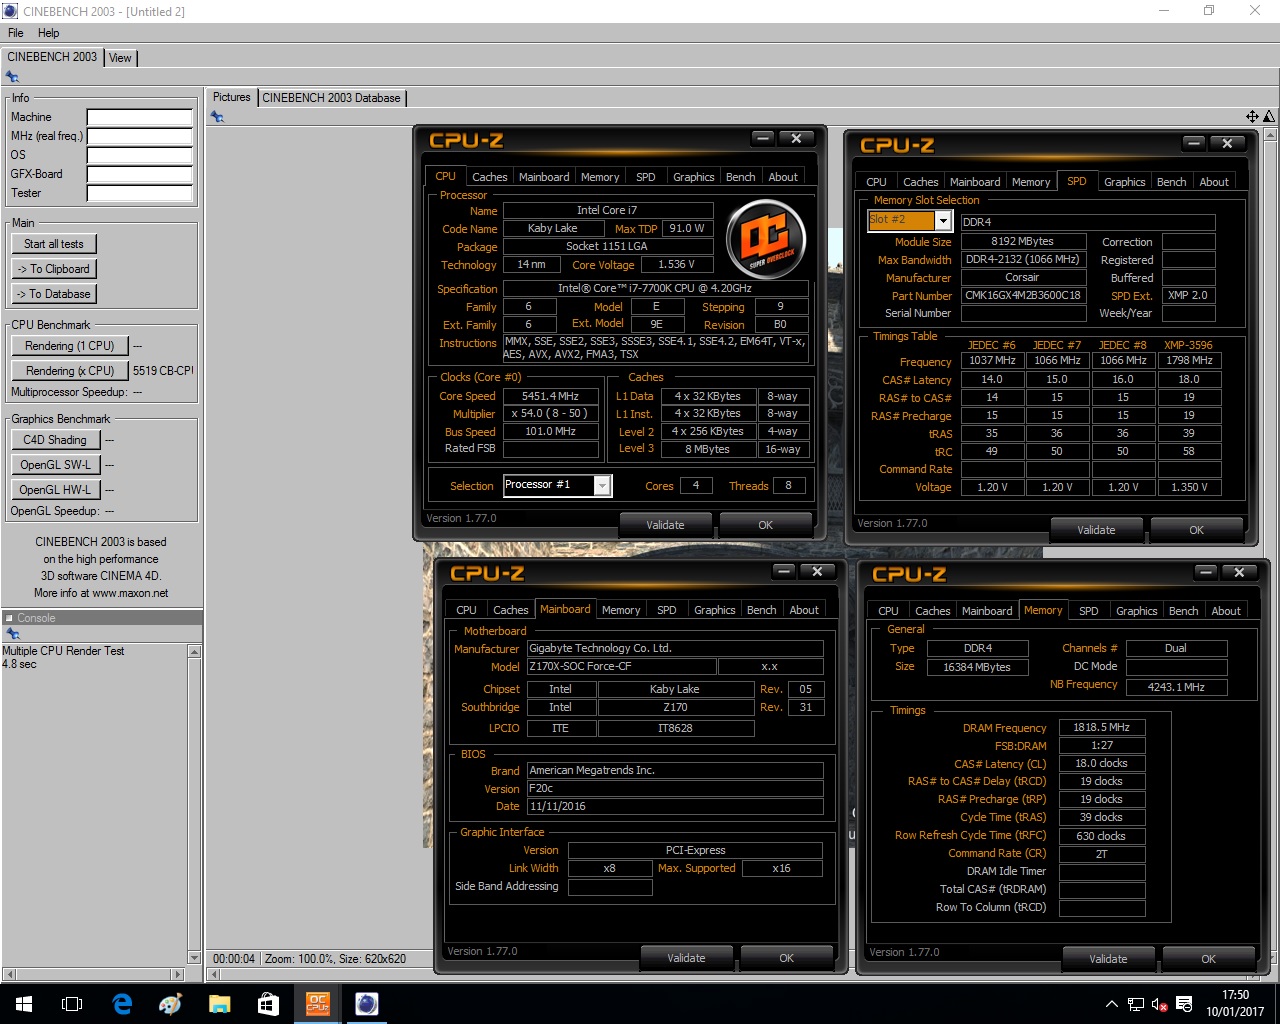The width and height of the screenshot is (1280, 1024).
Task: Open Graphics tab in the SPD window of CPU-Z
Action: tap(1124, 182)
